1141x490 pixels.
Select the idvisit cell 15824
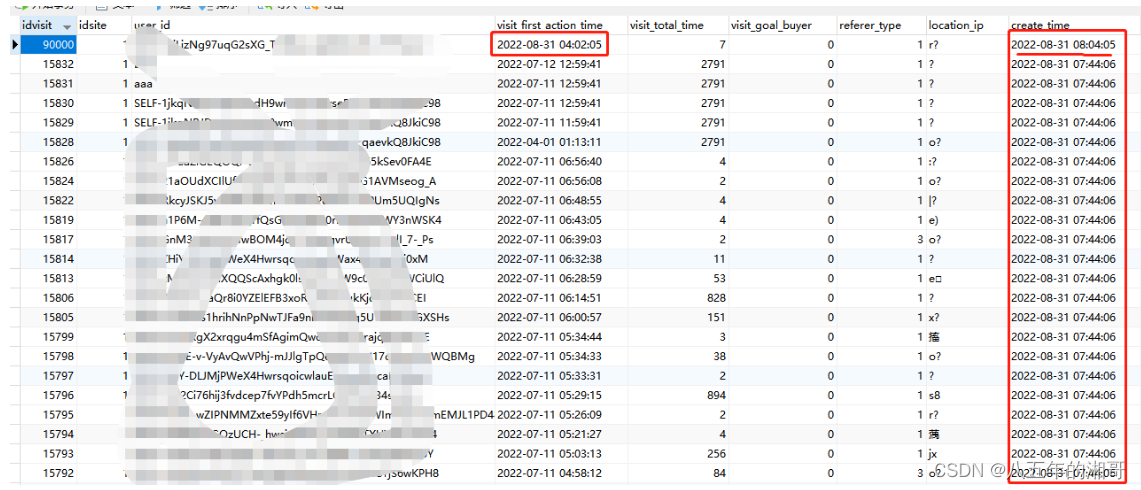(47, 181)
